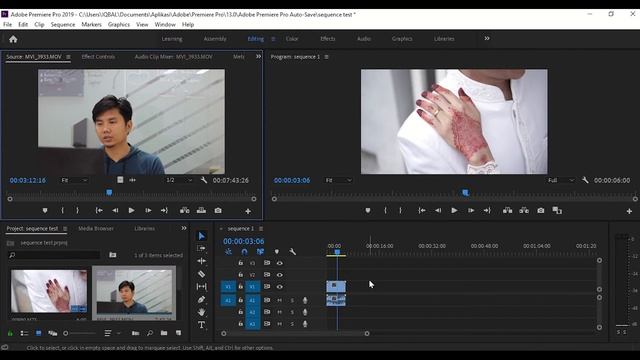Expand Project panel group overflow chevron
This screenshot has height=360, width=640.
tap(184, 228)
